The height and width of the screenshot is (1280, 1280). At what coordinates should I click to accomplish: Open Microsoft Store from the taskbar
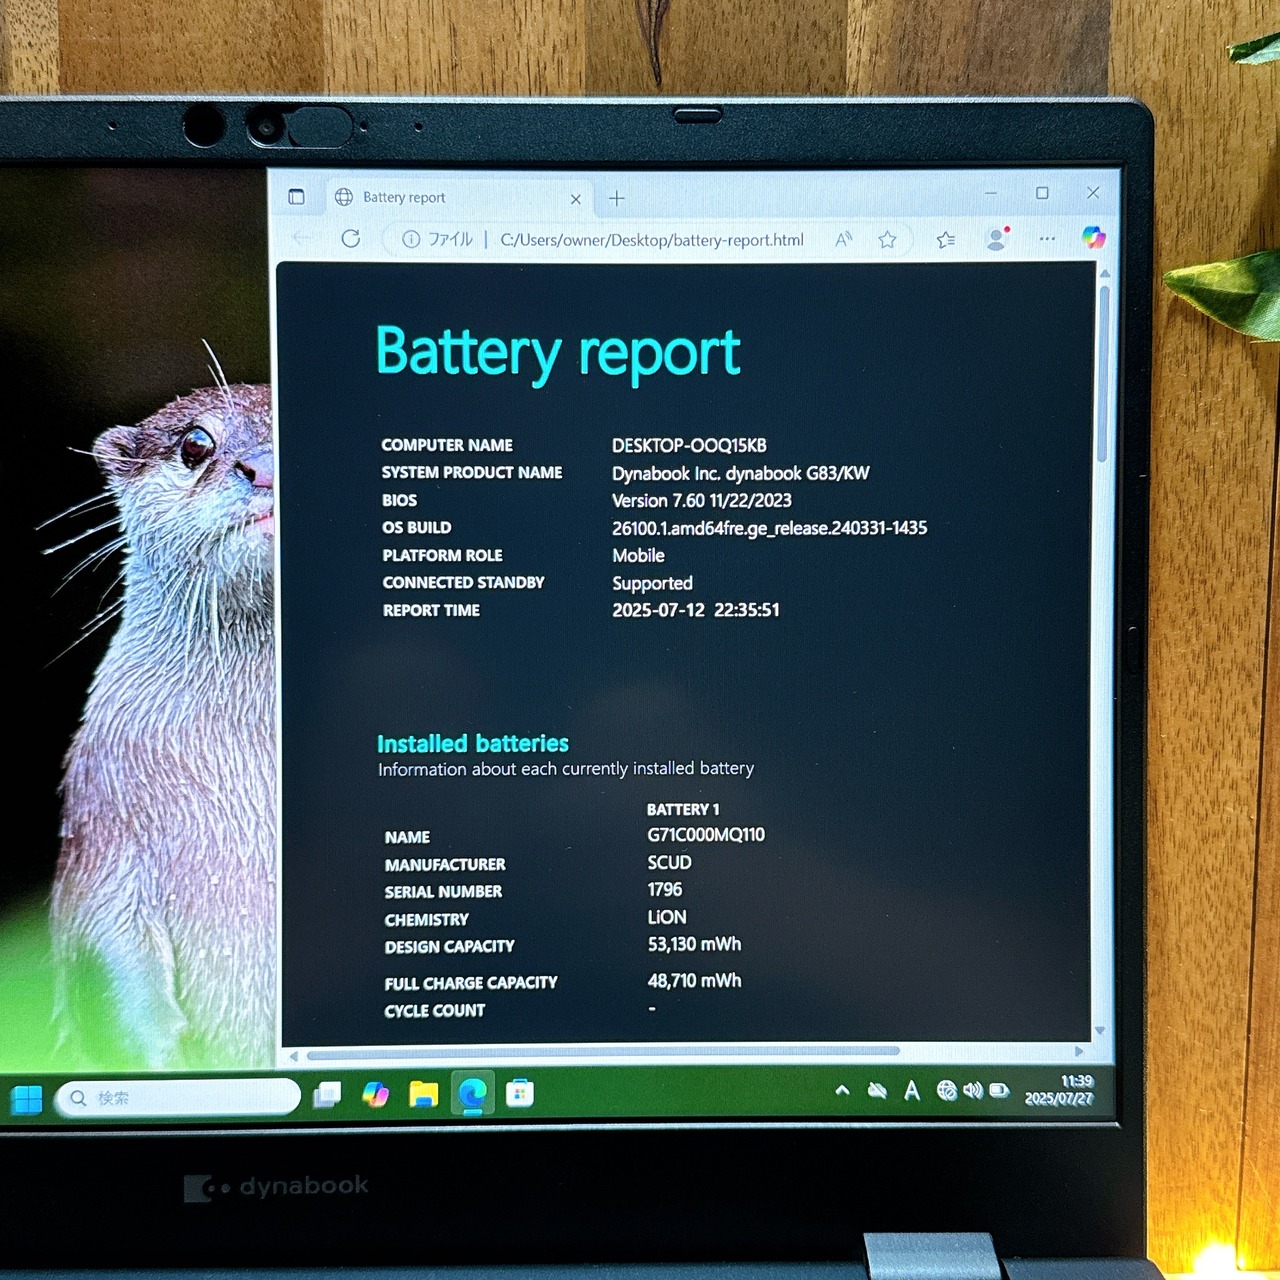click(x=519, y=1095)
